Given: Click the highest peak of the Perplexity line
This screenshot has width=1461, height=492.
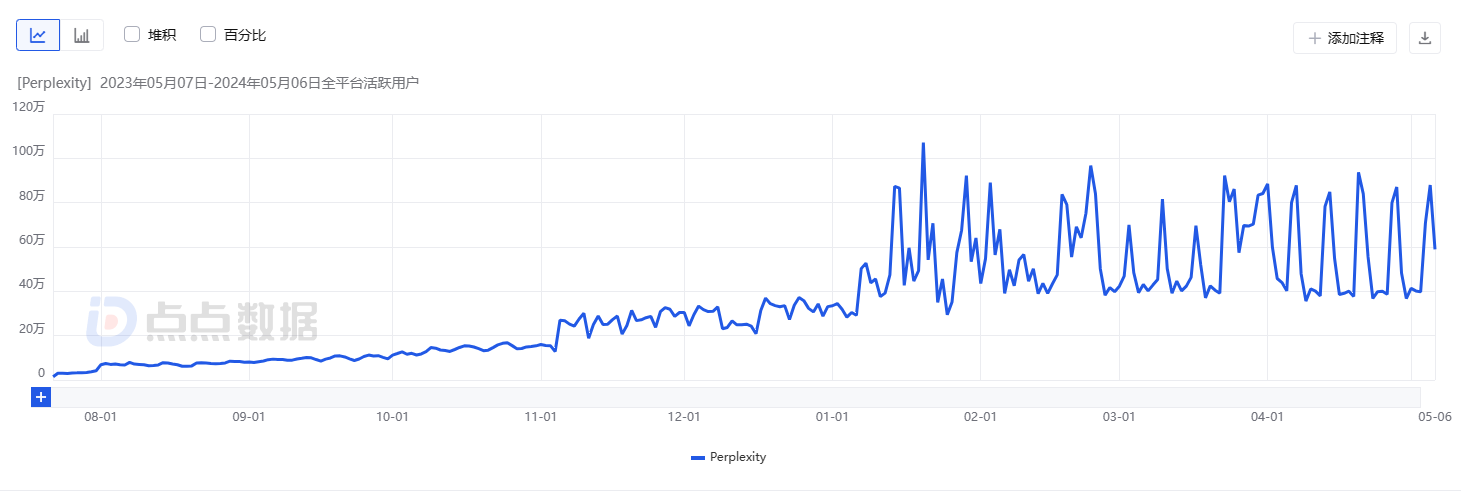Looking at the screenshot, I should (923, 144).
